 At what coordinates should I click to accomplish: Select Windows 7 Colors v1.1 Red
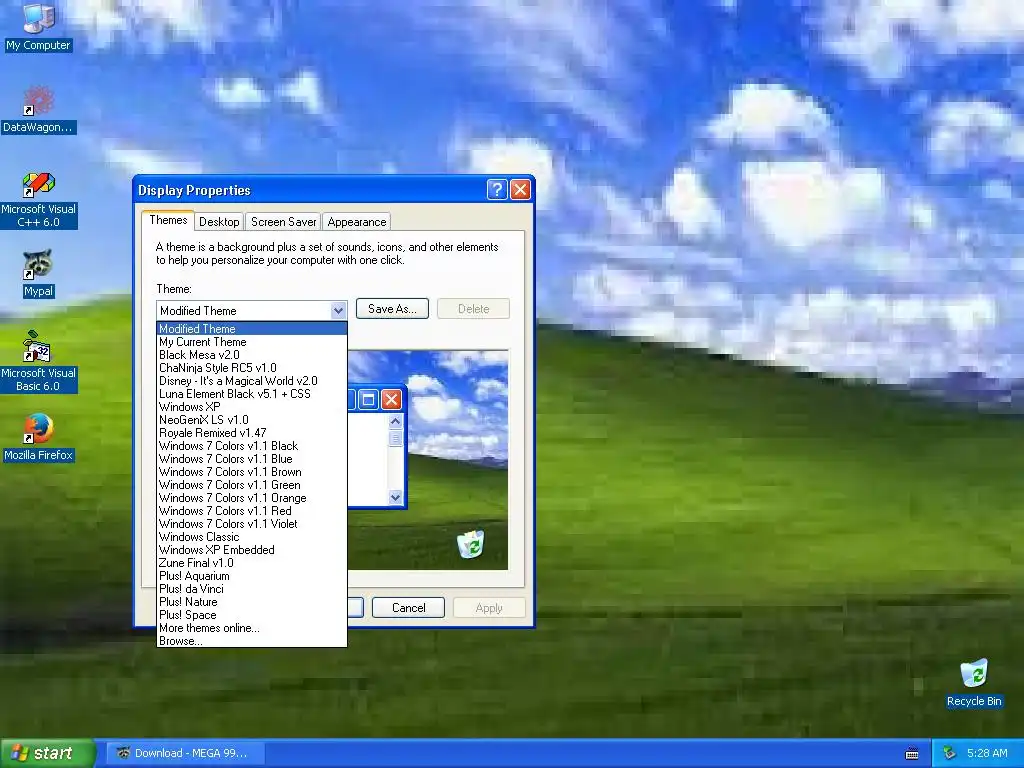point(251,511)
